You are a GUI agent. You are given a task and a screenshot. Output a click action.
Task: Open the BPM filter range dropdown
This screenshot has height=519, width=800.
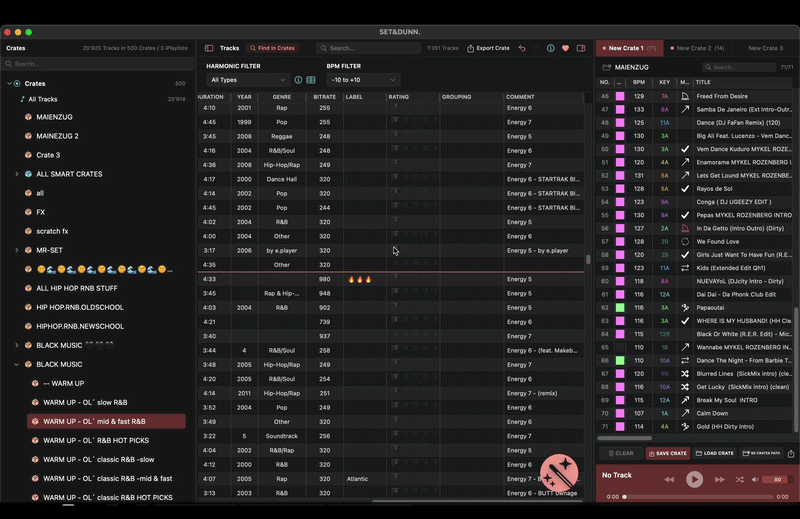pyautogui.click(x=363, y=80)
